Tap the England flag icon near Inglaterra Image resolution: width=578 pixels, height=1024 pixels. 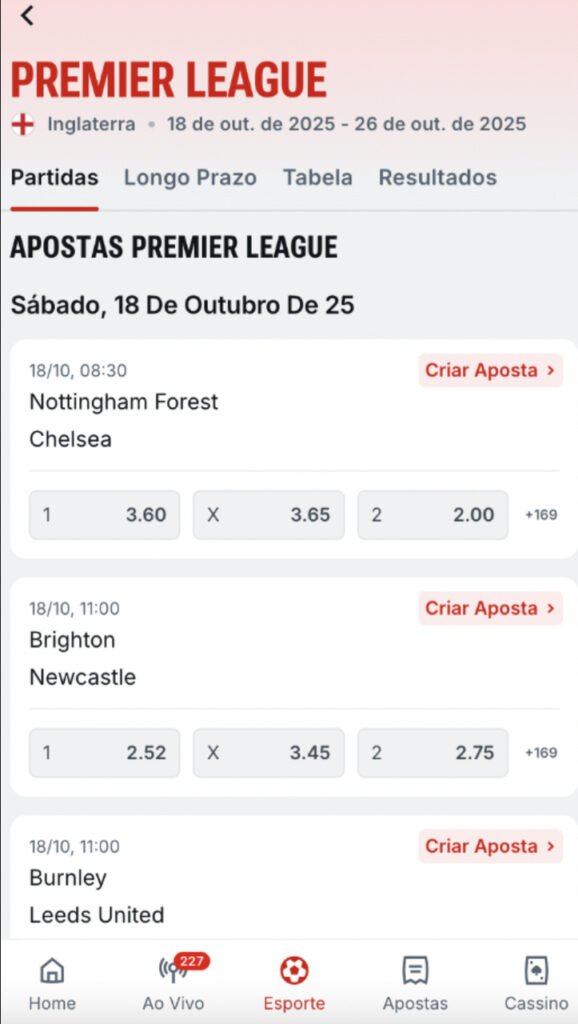21,124
